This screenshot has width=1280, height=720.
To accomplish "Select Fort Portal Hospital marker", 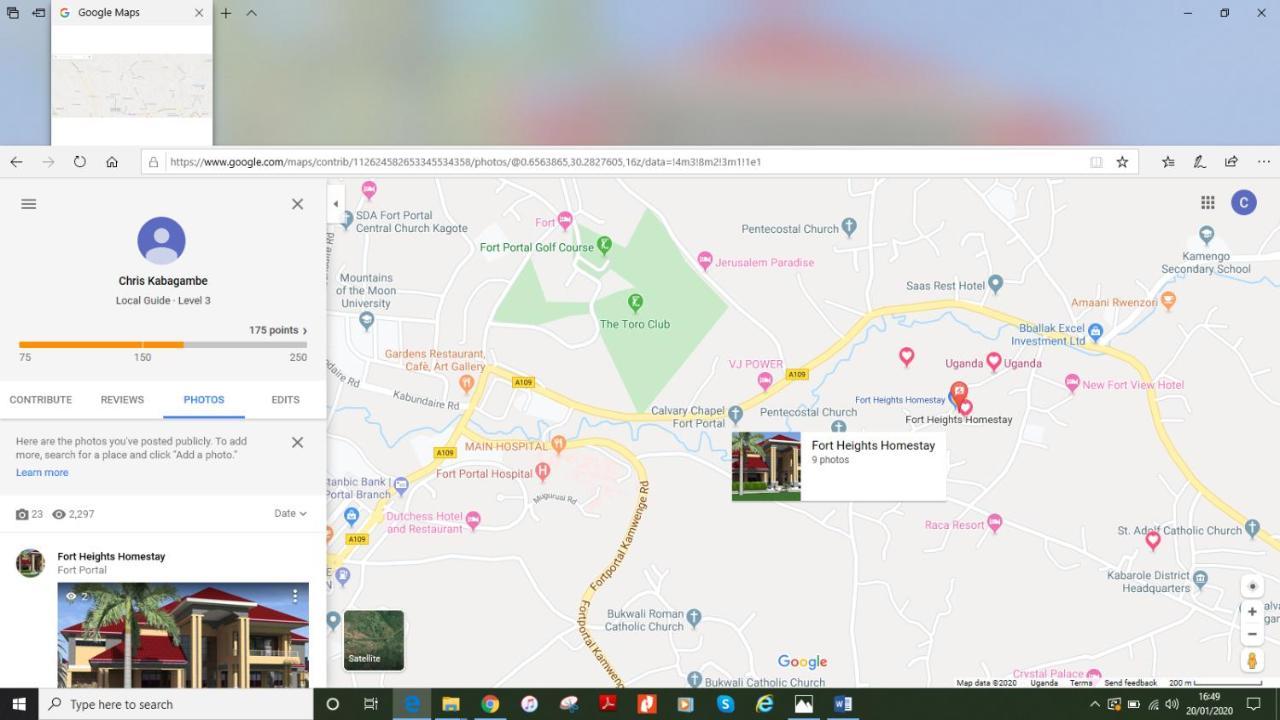I will pyautogui.click(x=542, y=471).
